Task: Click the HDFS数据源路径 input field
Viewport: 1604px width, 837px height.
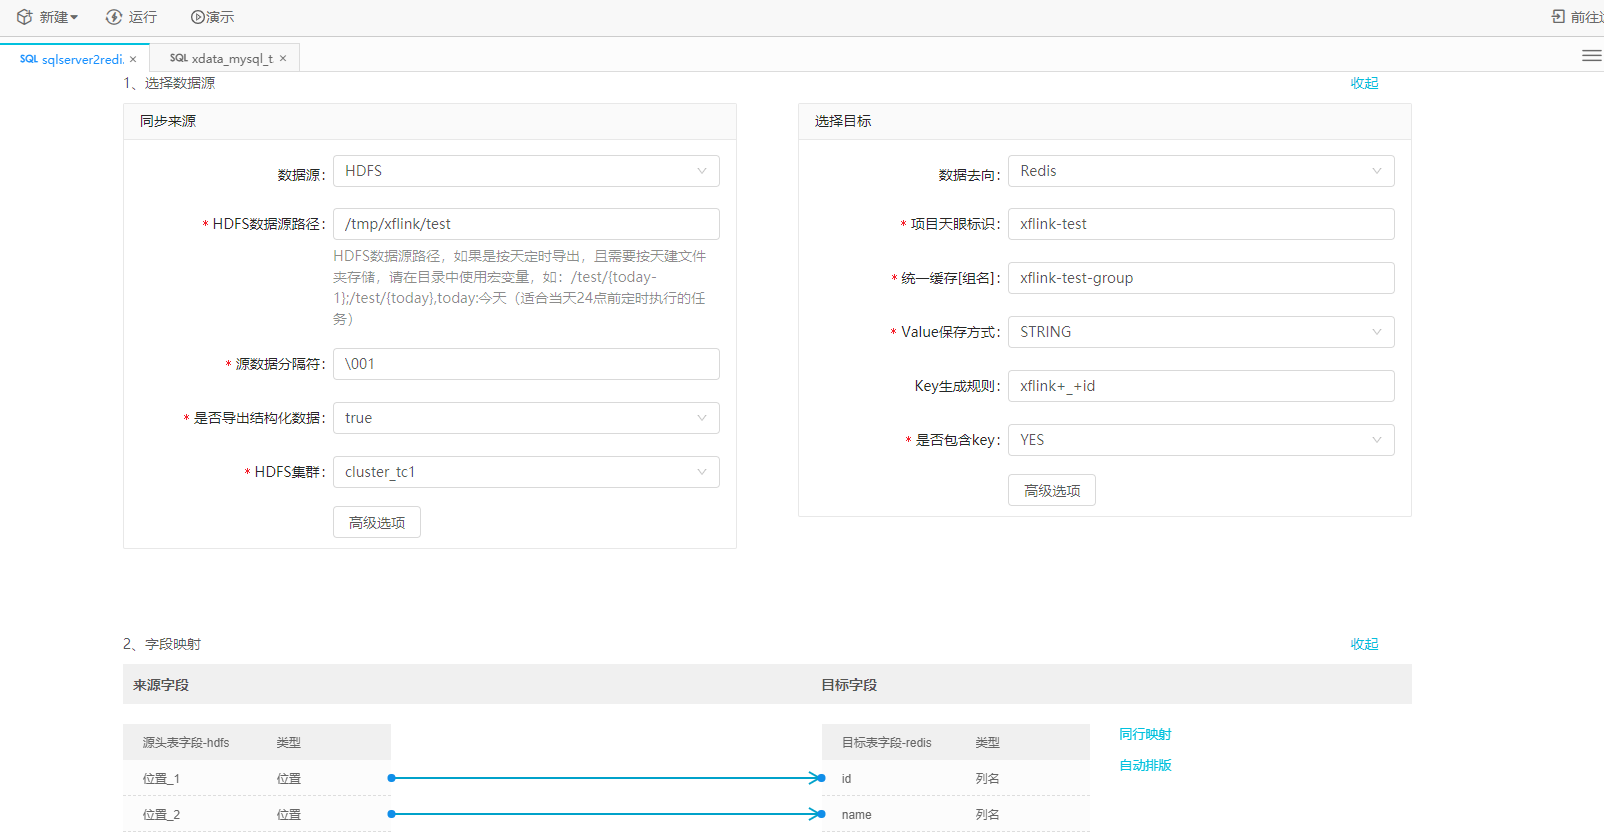Action: pyautogui.click(x=526, y=224)
